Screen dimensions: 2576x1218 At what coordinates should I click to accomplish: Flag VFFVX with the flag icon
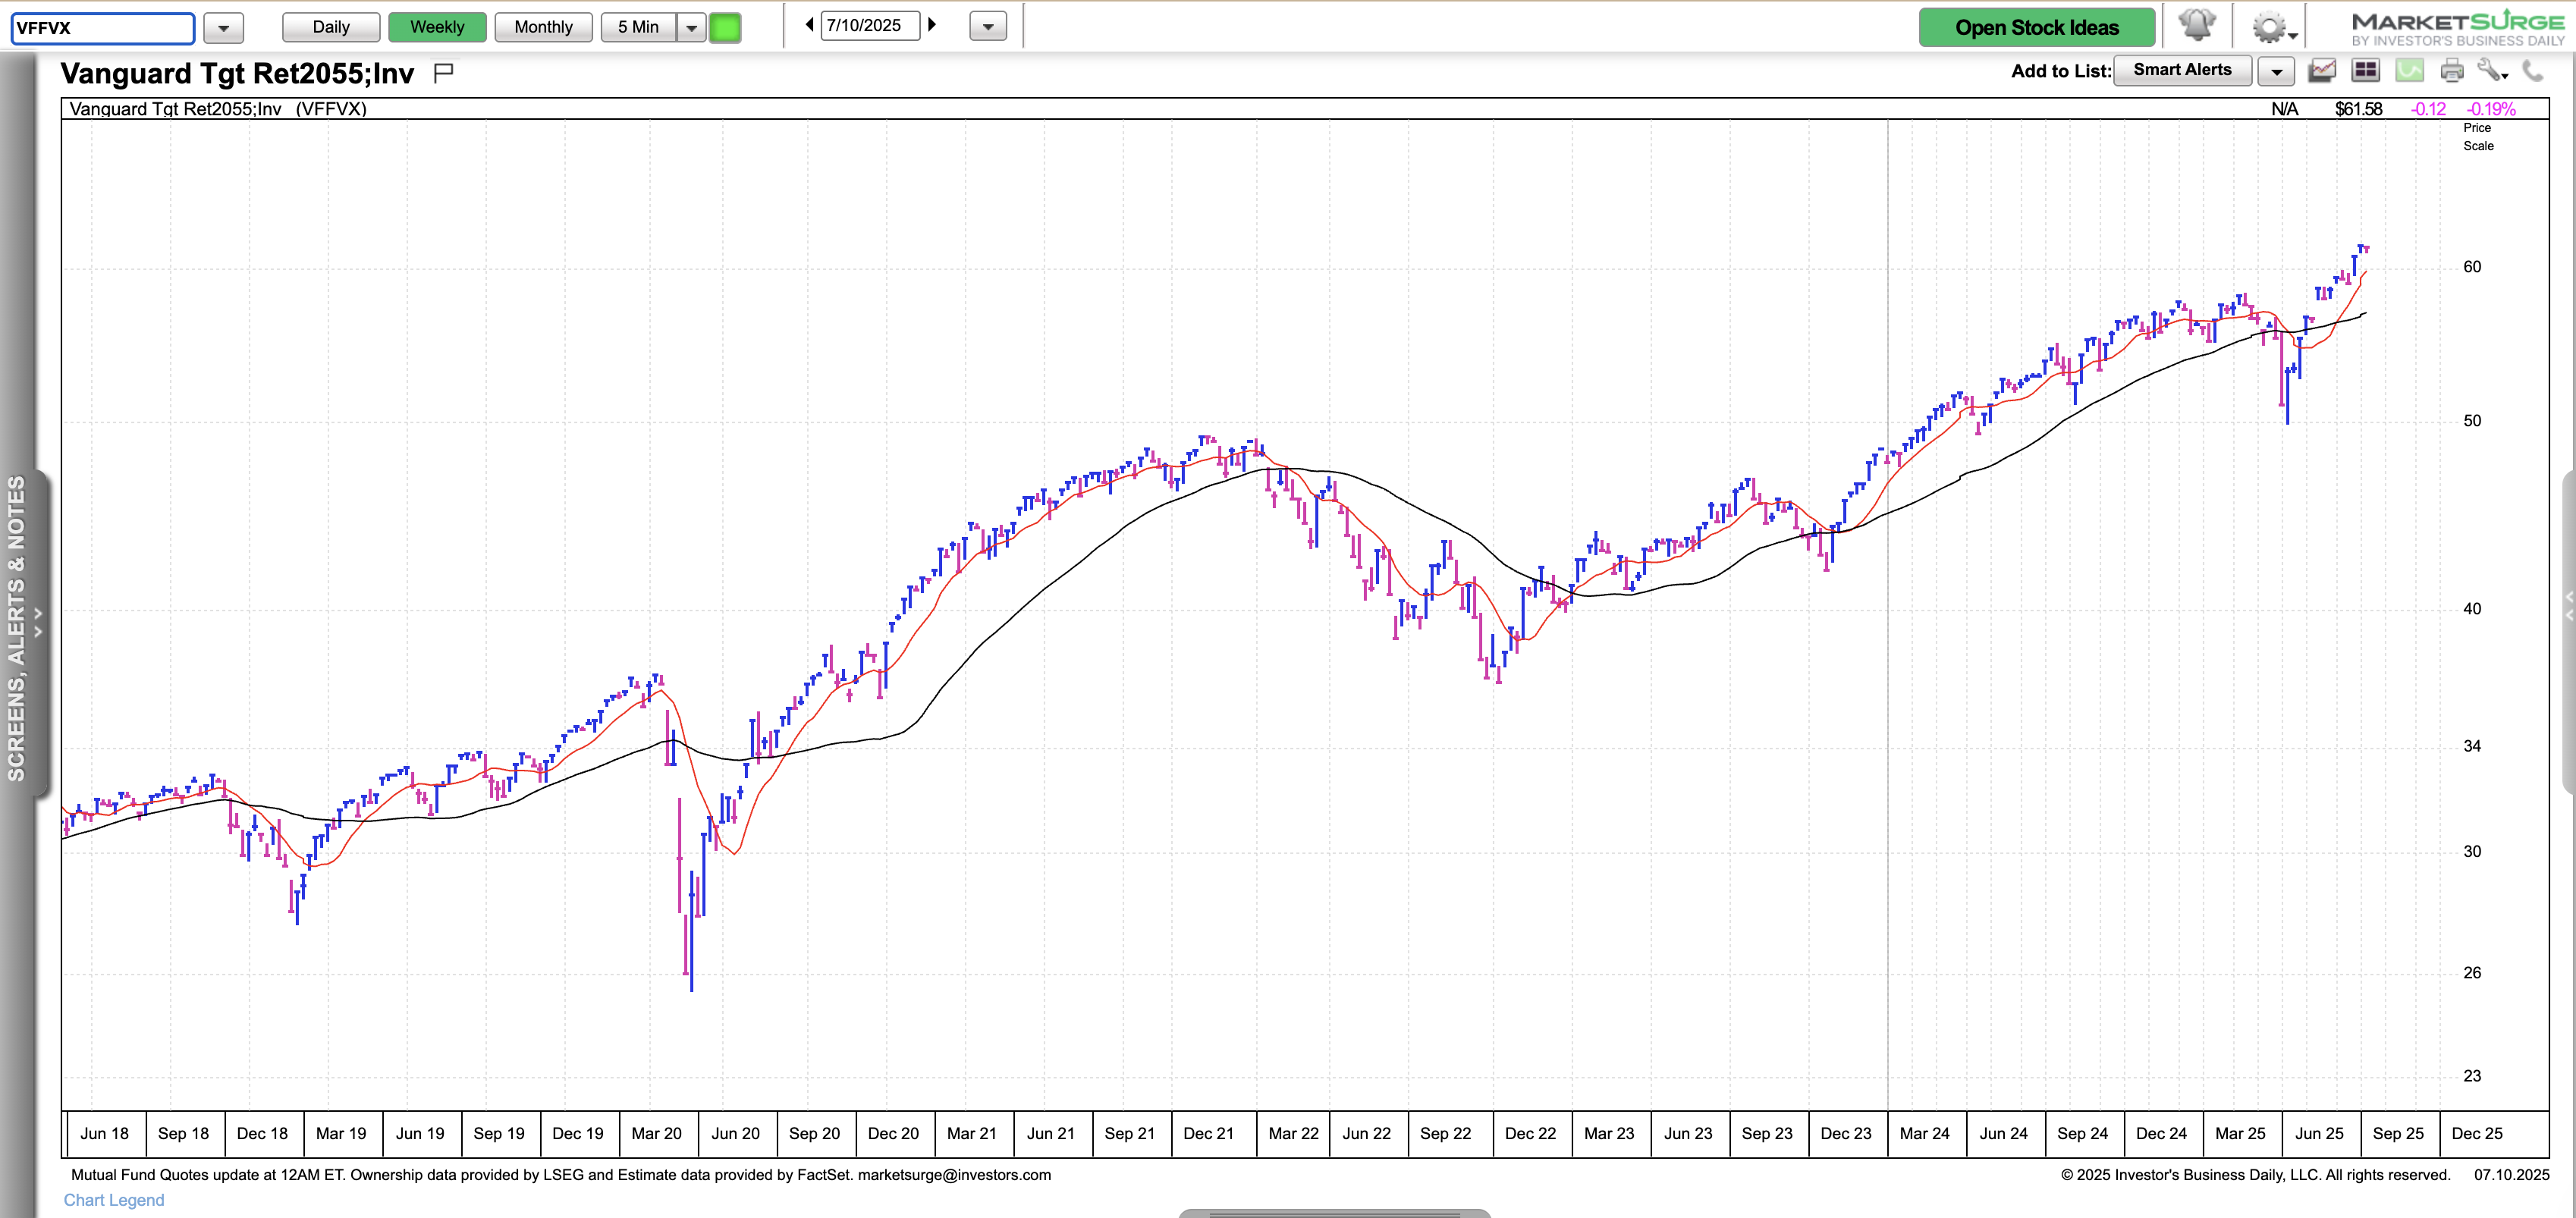click(x=444, y=72)
